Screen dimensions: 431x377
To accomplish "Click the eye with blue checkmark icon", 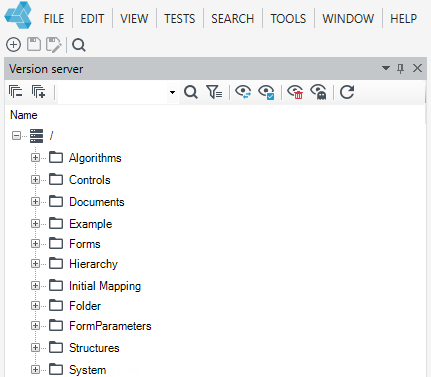I will 266,92.
